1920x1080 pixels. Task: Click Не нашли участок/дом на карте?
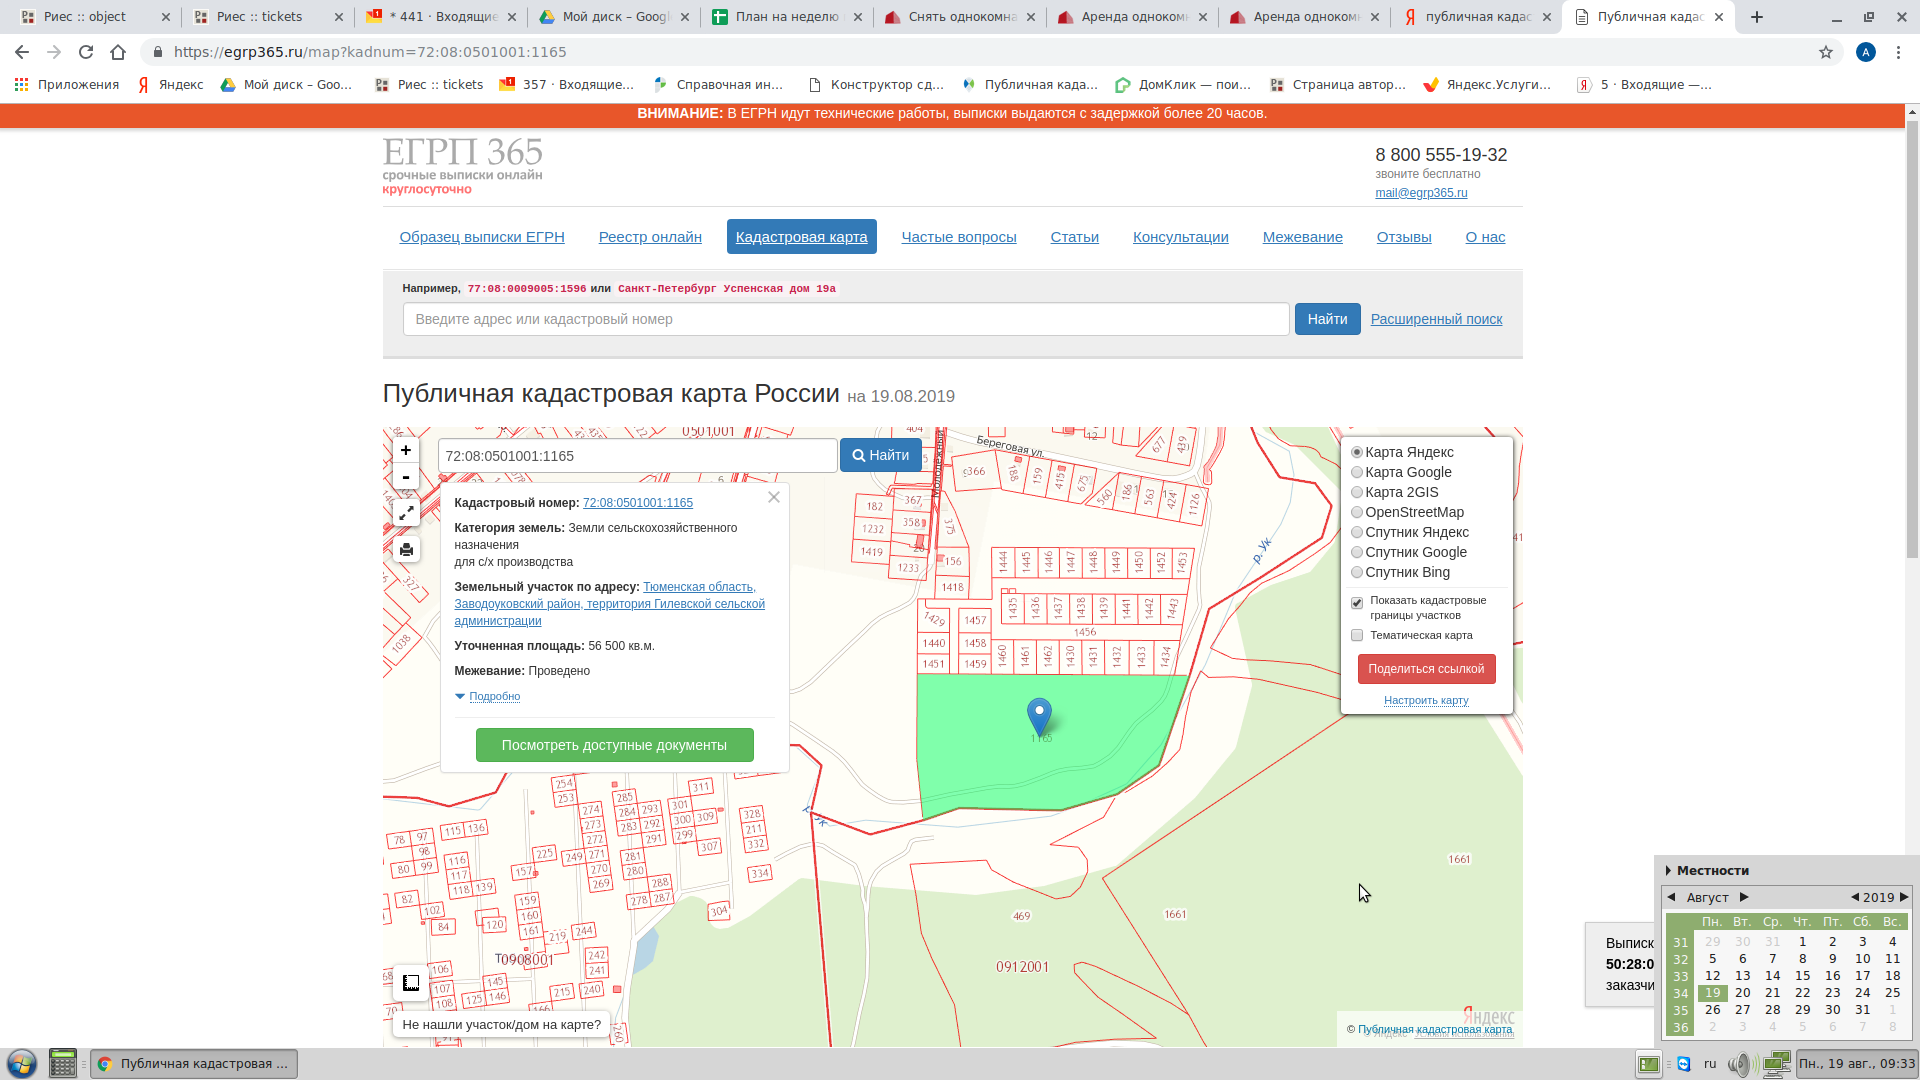coord(501,1024)
